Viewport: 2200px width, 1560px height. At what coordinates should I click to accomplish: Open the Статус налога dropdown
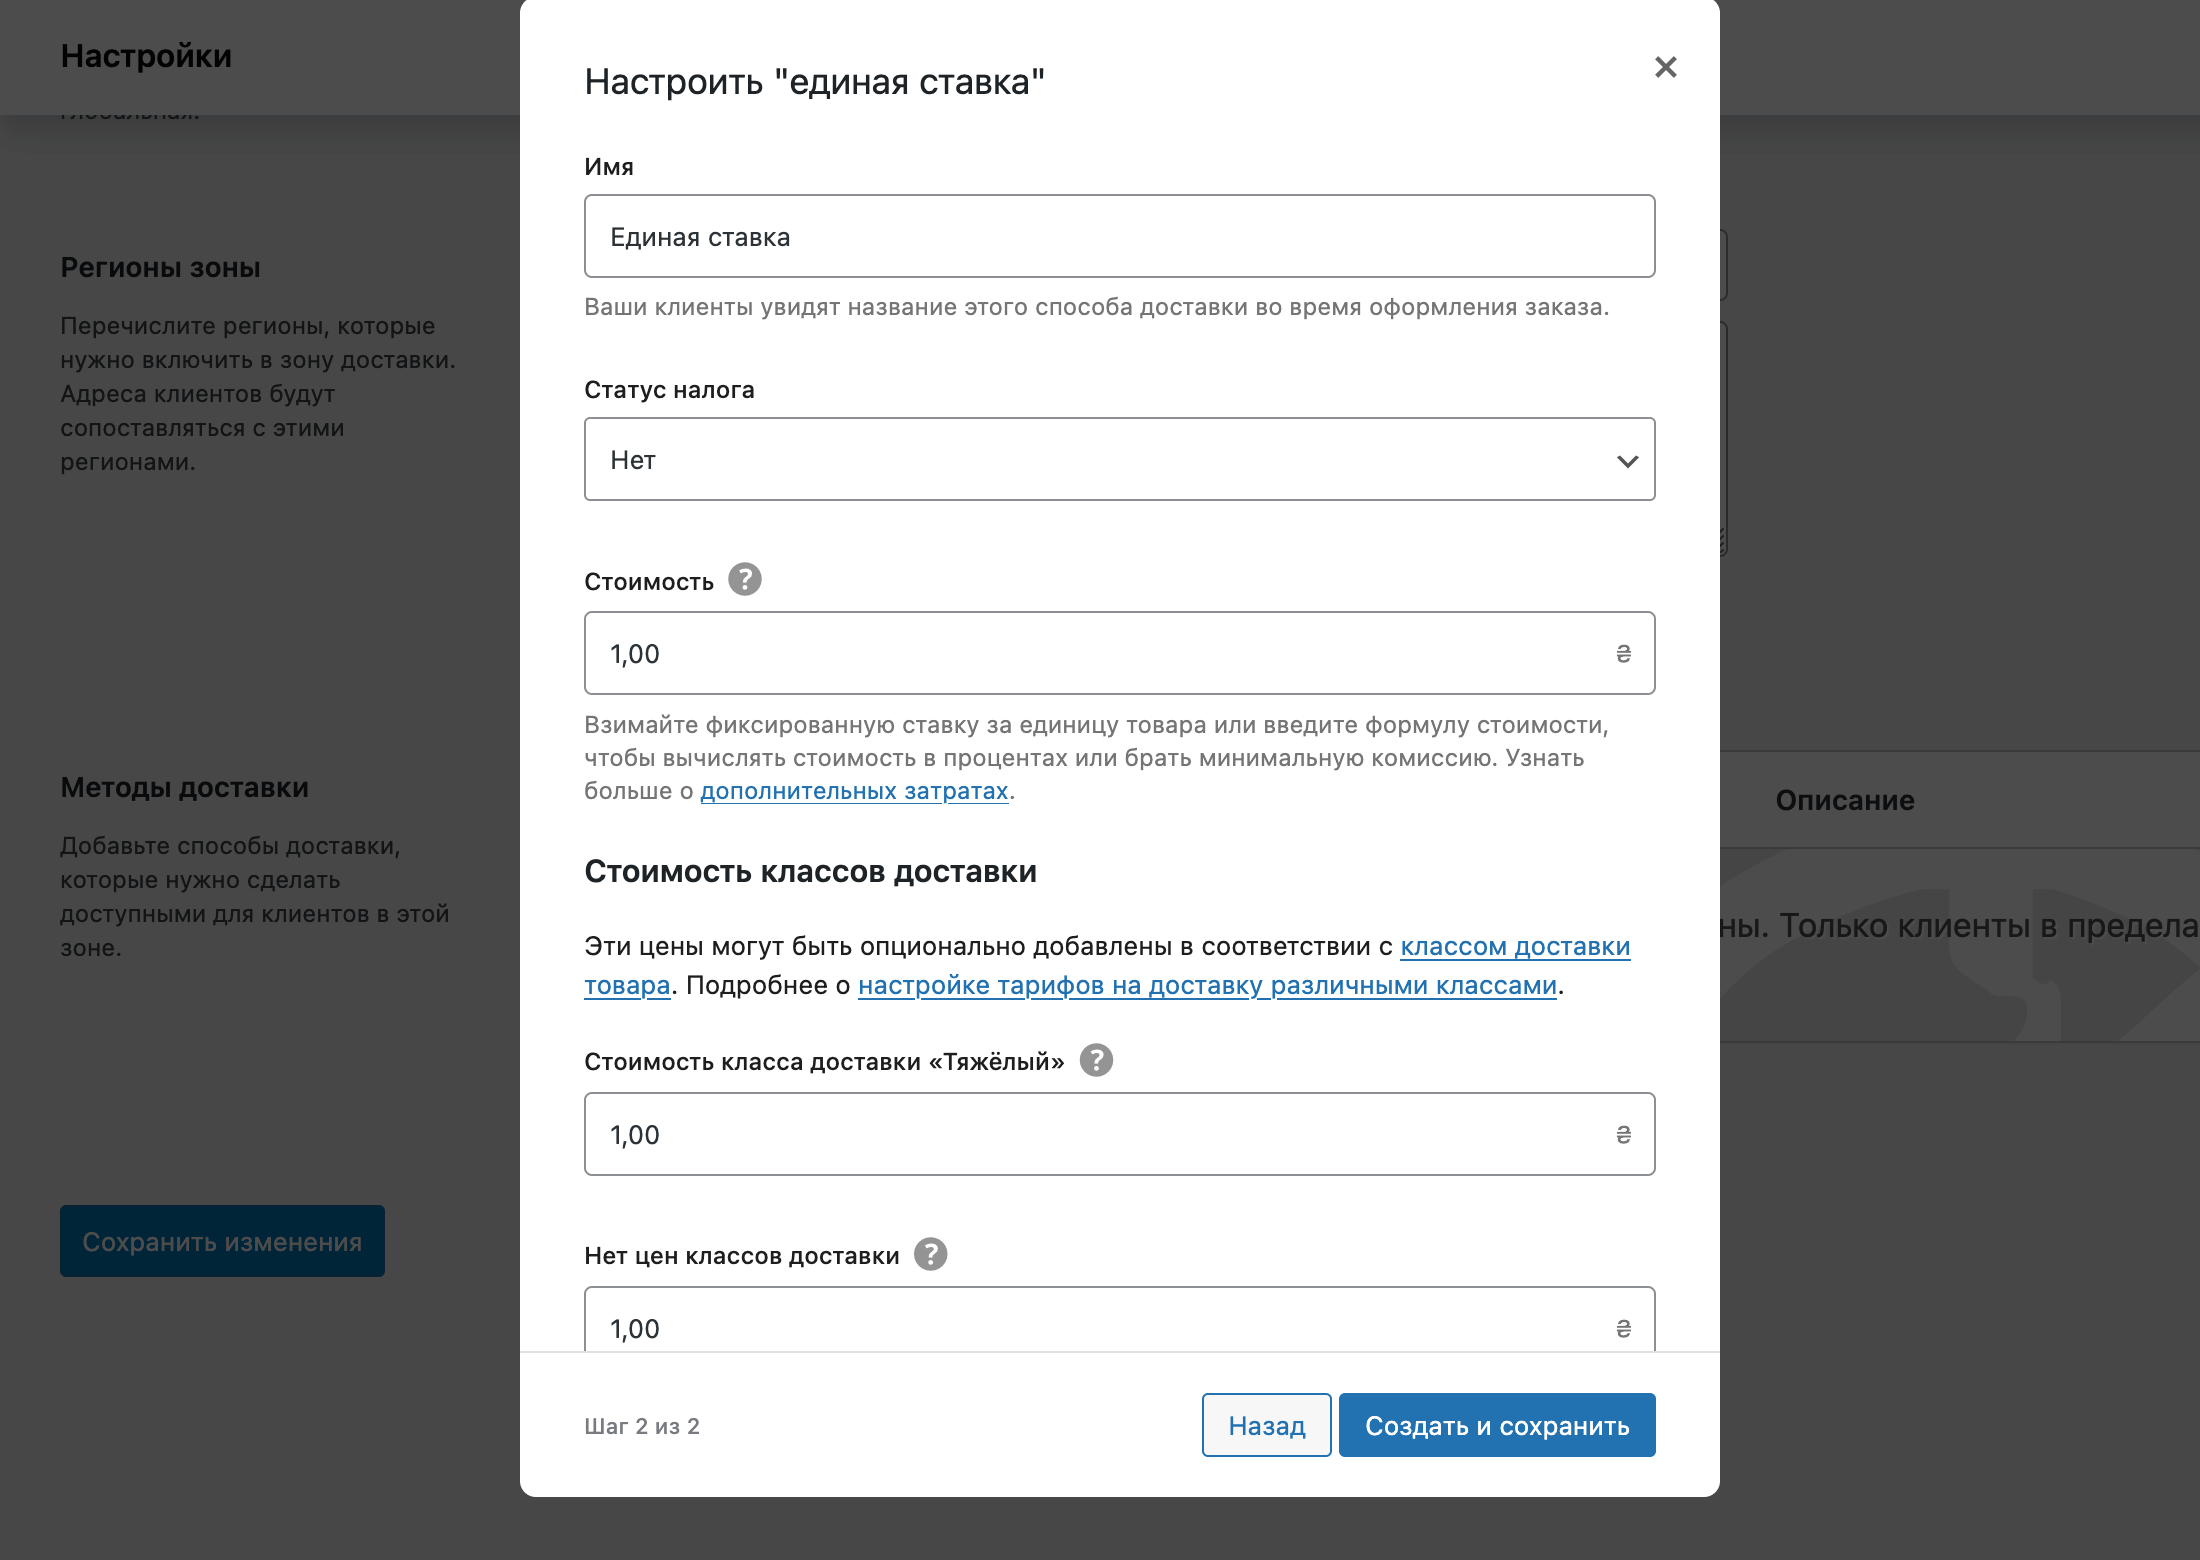(x=1119, y=459)
